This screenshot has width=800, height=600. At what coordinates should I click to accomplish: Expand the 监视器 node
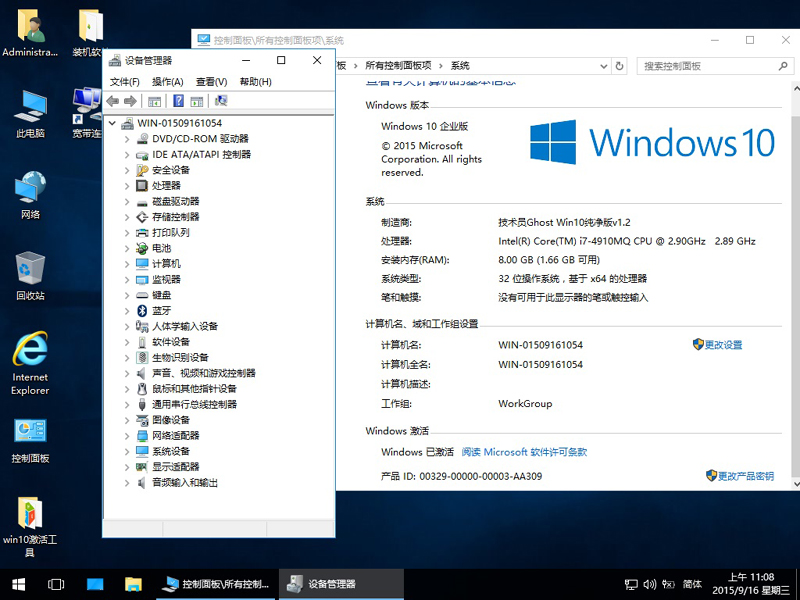pos(127,280)
